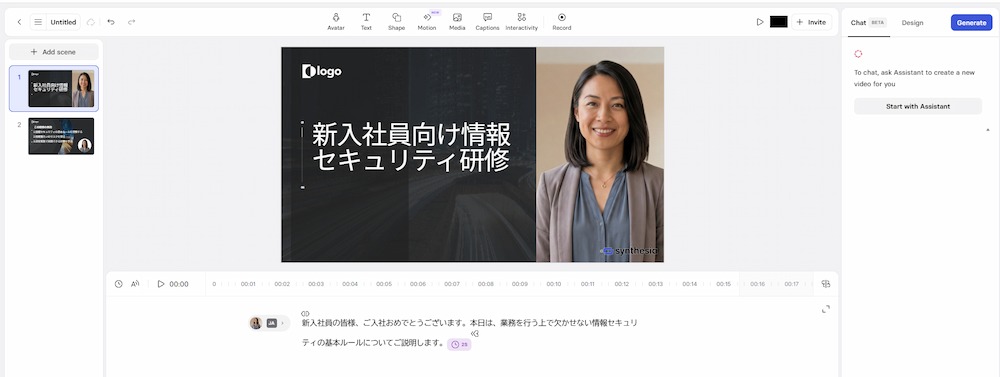The image size is (1000, 377).
Task: Select scene 2 thumbnail
Action: coord(61,136)
